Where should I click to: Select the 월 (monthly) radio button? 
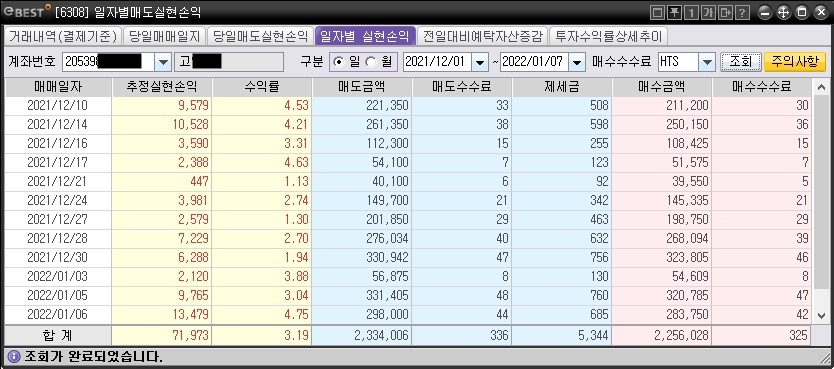371,62
